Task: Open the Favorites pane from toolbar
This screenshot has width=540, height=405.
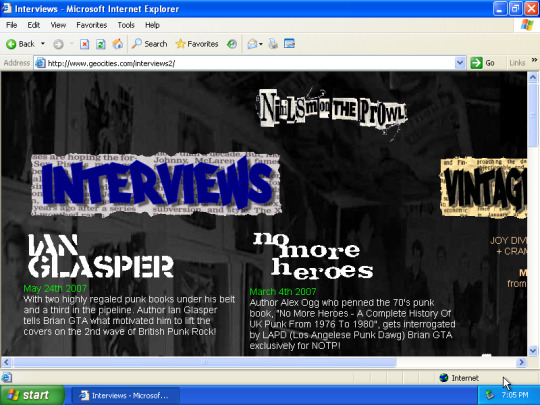Action: pyautogui.click(x=197, y=44)
